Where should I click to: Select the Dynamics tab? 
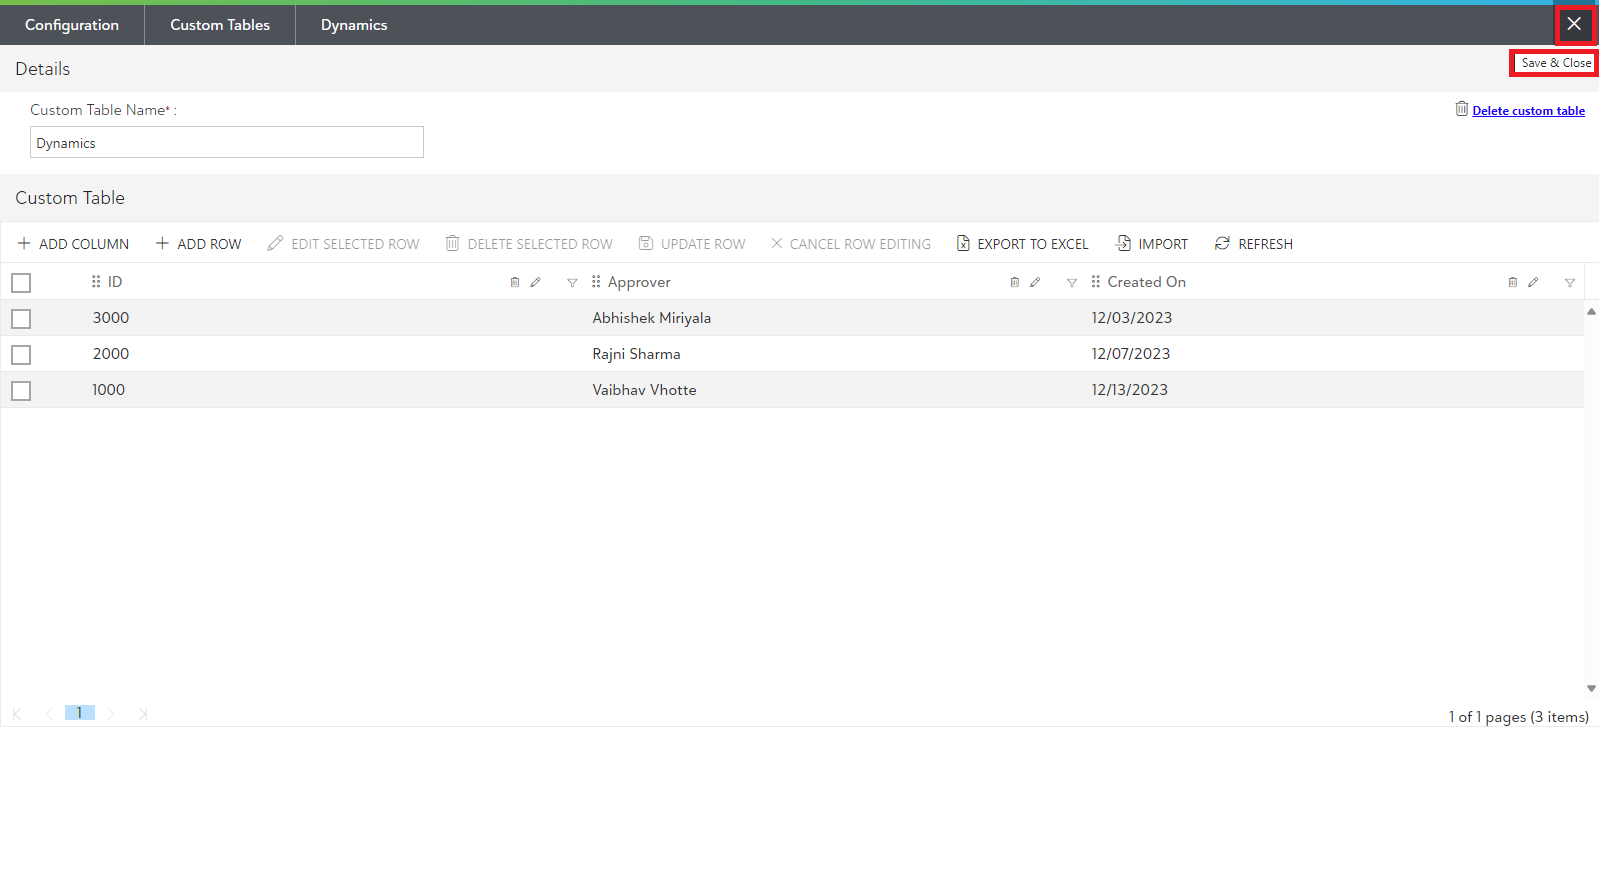(x=354, y=25)
